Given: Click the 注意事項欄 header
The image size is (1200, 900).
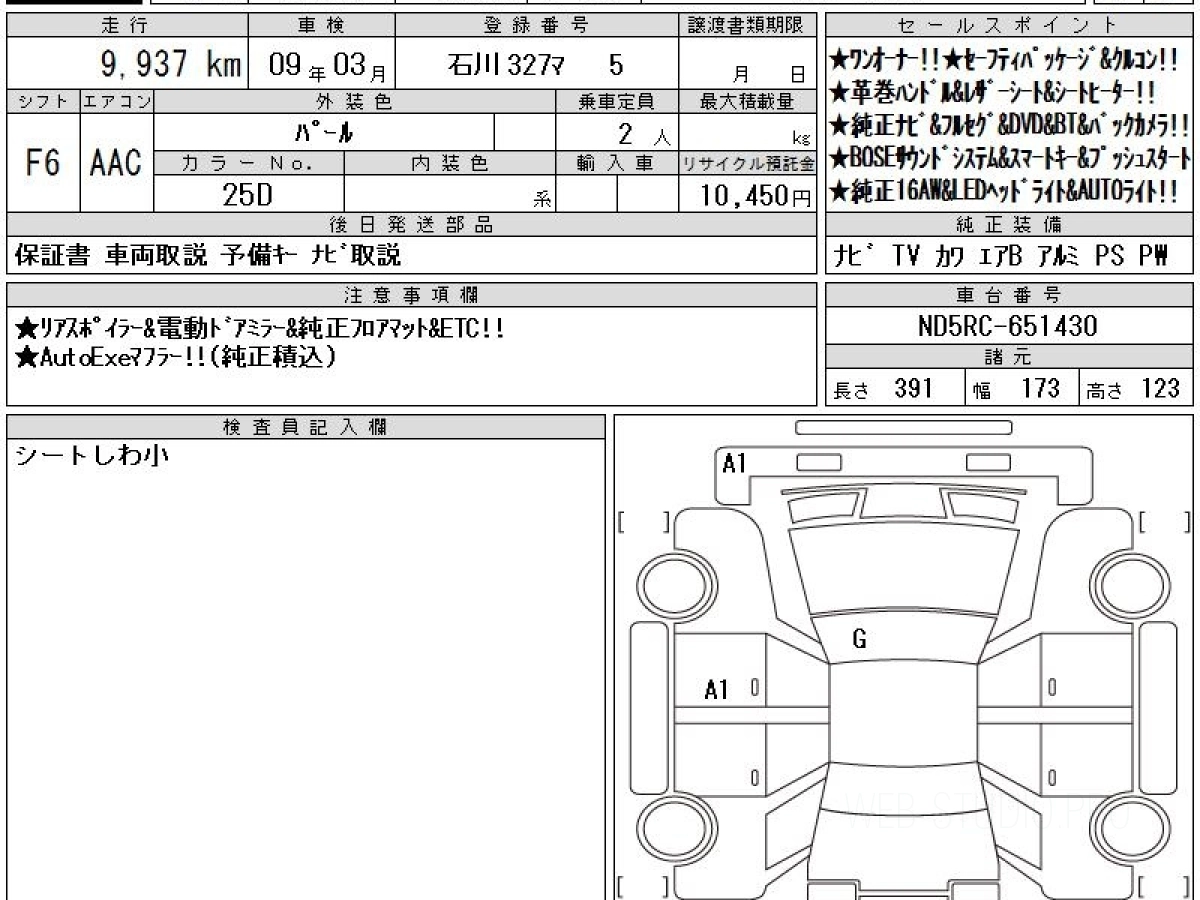Looking at the screenshot, I should coord(412,295).
